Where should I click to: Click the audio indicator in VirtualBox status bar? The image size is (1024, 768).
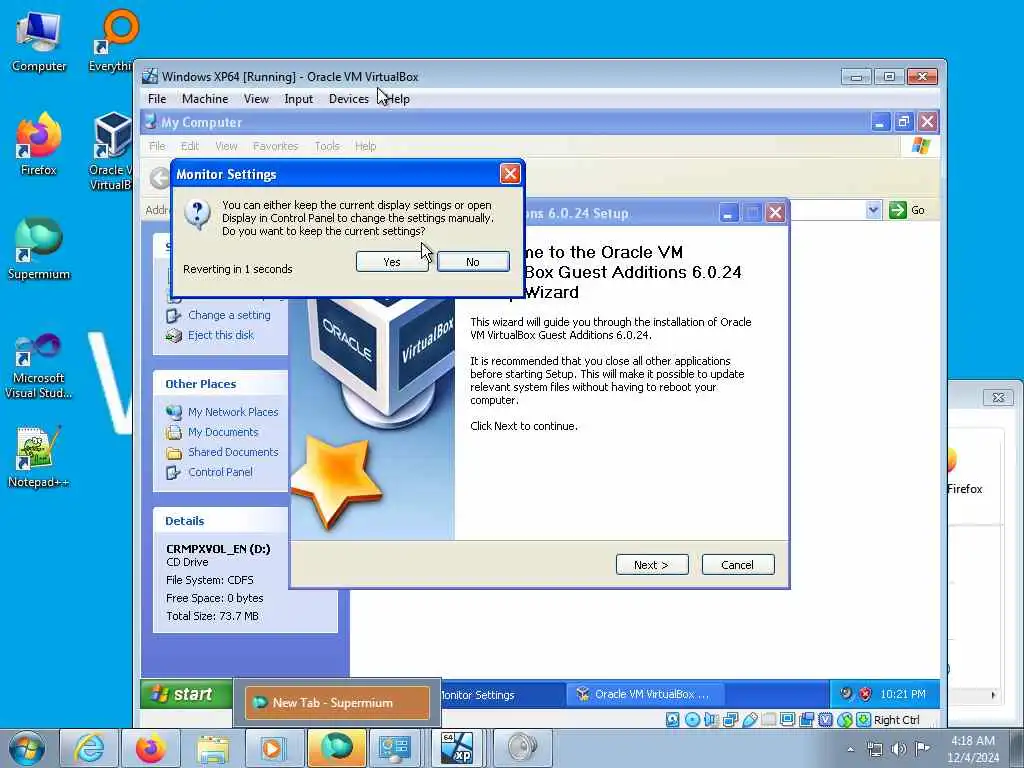711,720
